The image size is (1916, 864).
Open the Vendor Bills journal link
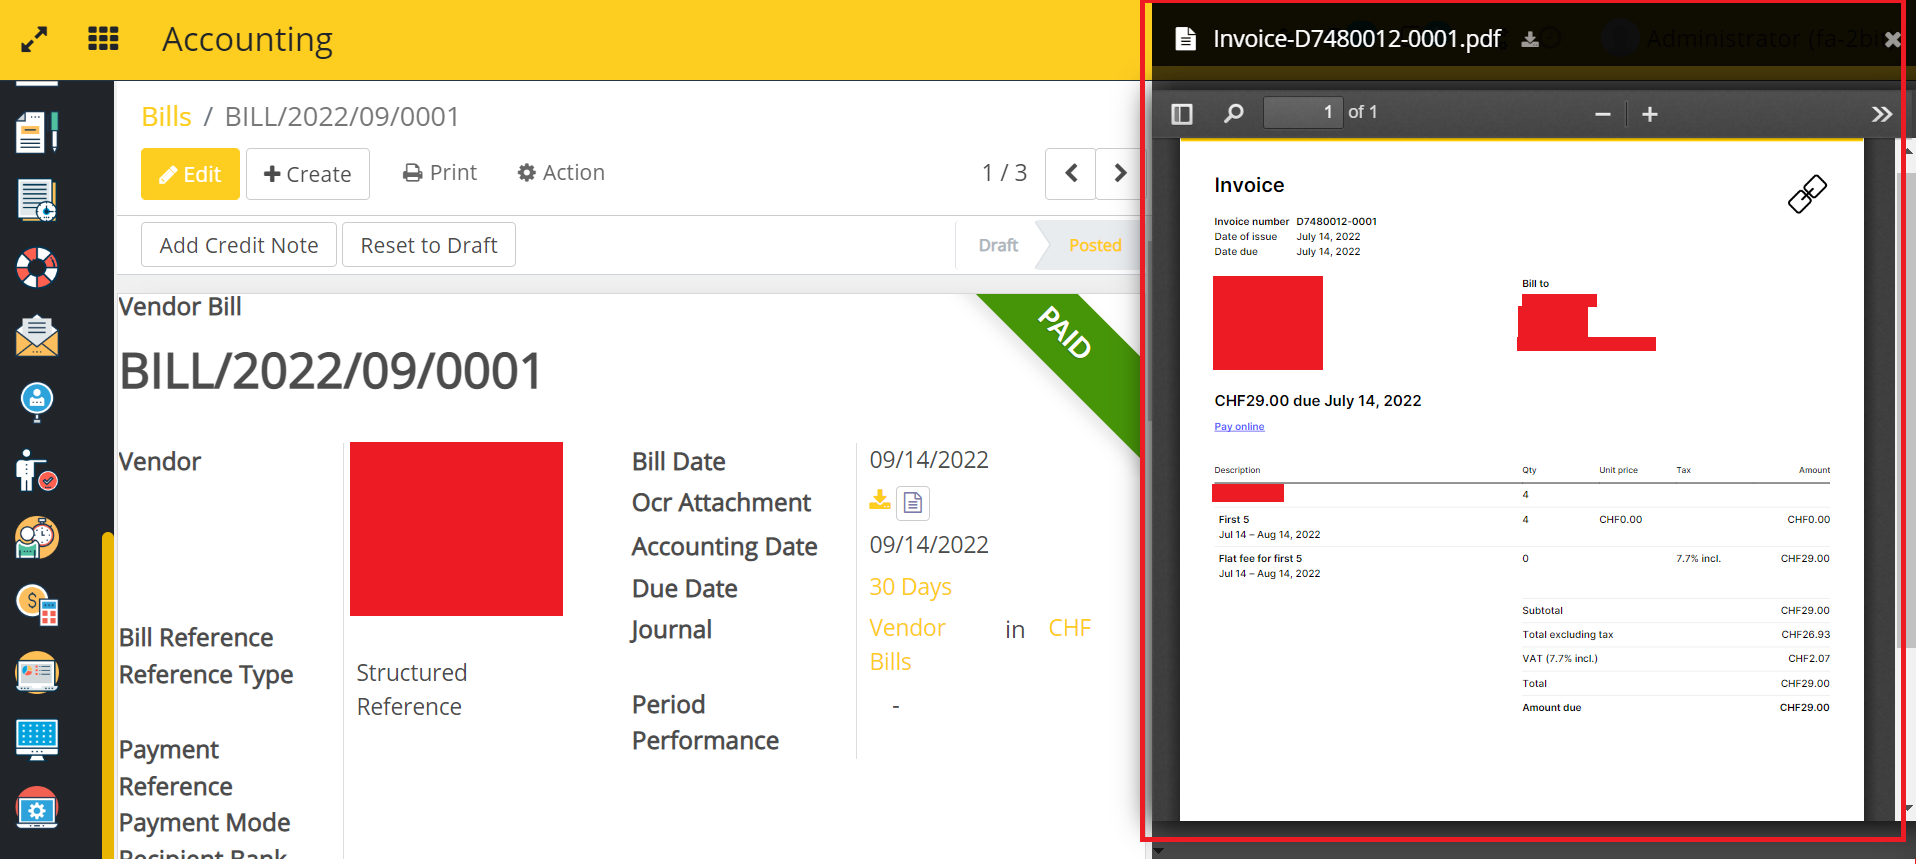(x=907, y=645)
